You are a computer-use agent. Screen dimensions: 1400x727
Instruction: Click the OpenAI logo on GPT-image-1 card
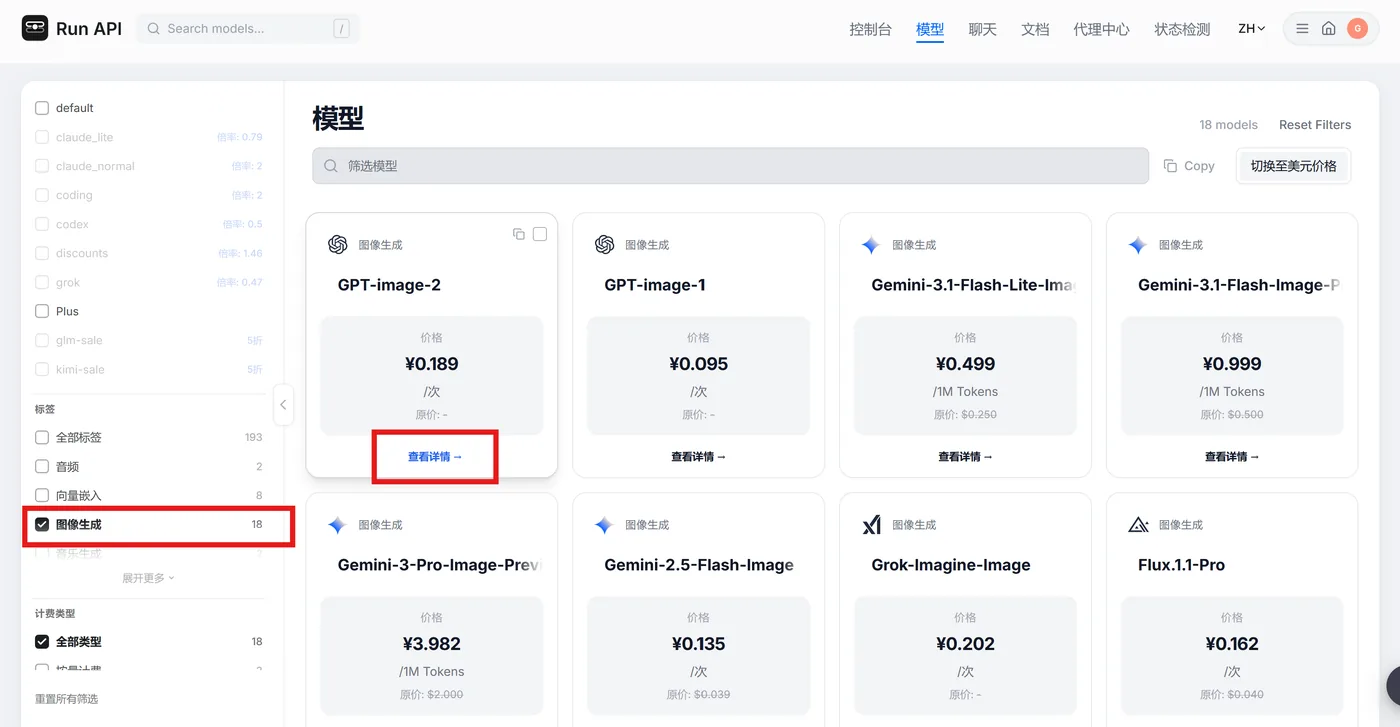604,245
